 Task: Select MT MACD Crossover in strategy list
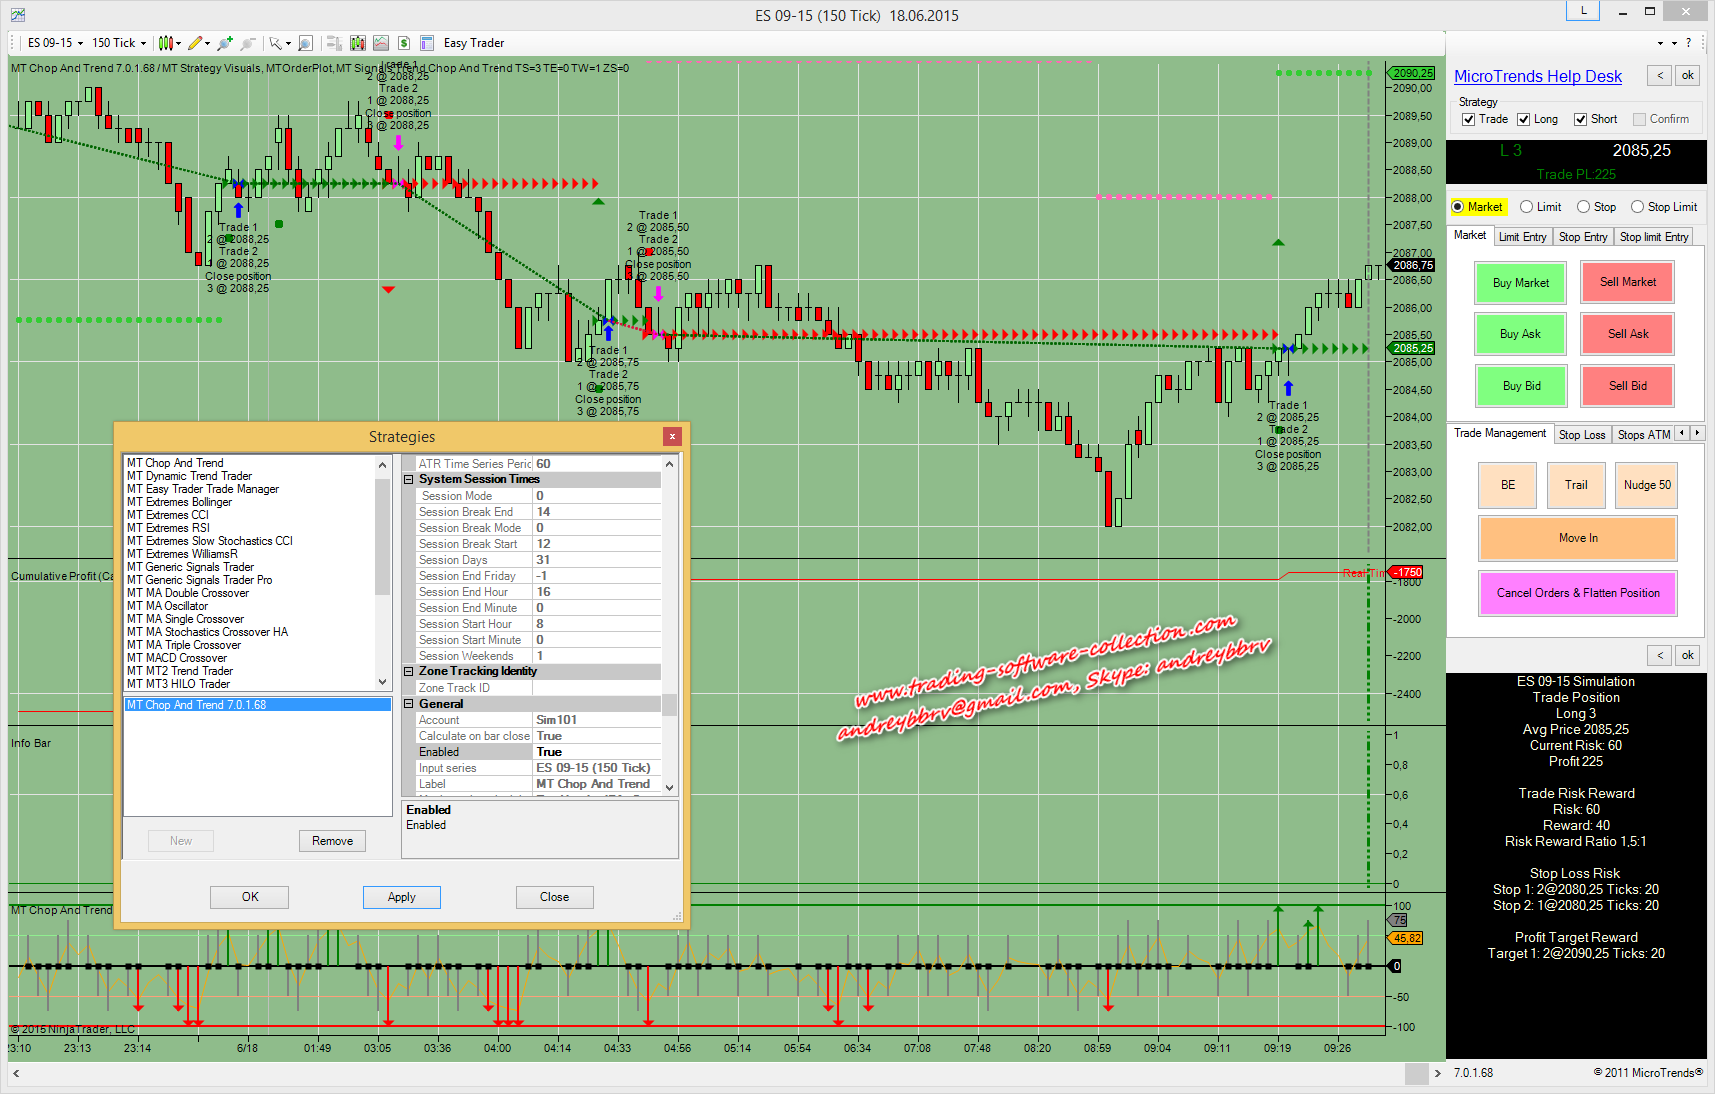(177, 658)
